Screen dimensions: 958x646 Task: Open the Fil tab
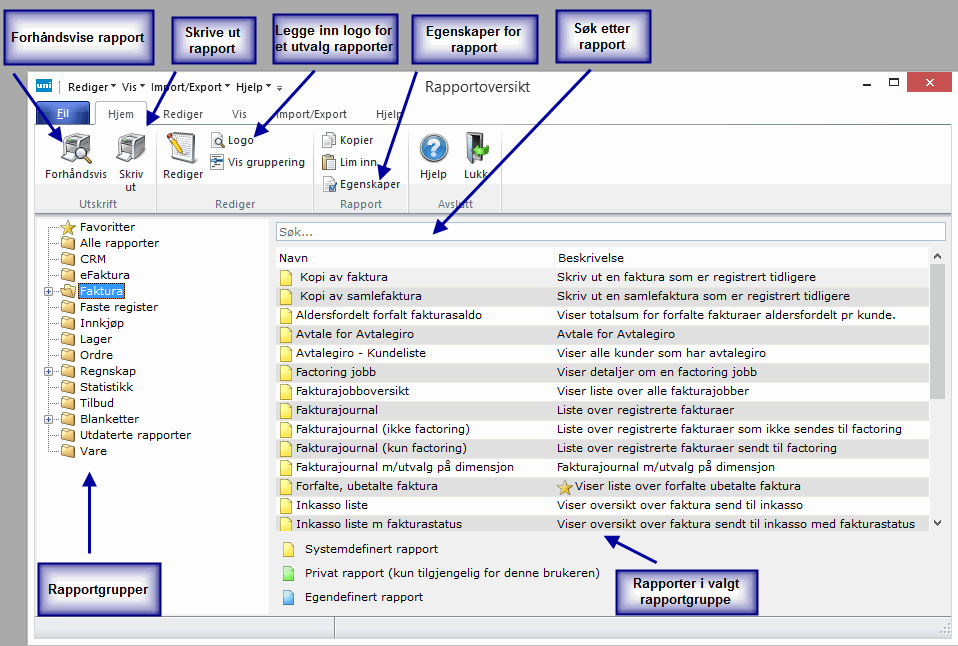[62, 114]
